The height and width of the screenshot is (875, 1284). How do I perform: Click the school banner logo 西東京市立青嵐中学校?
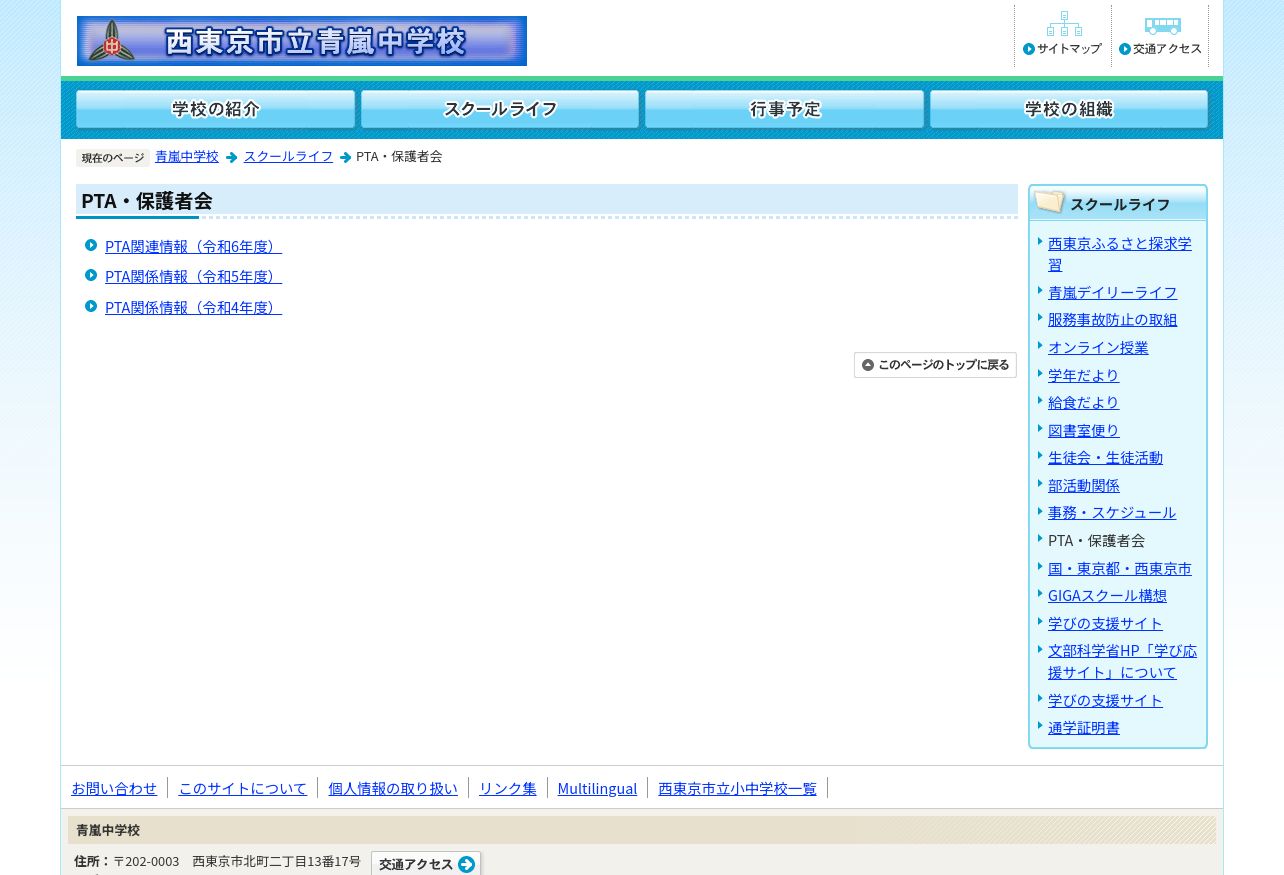point(302,41)
